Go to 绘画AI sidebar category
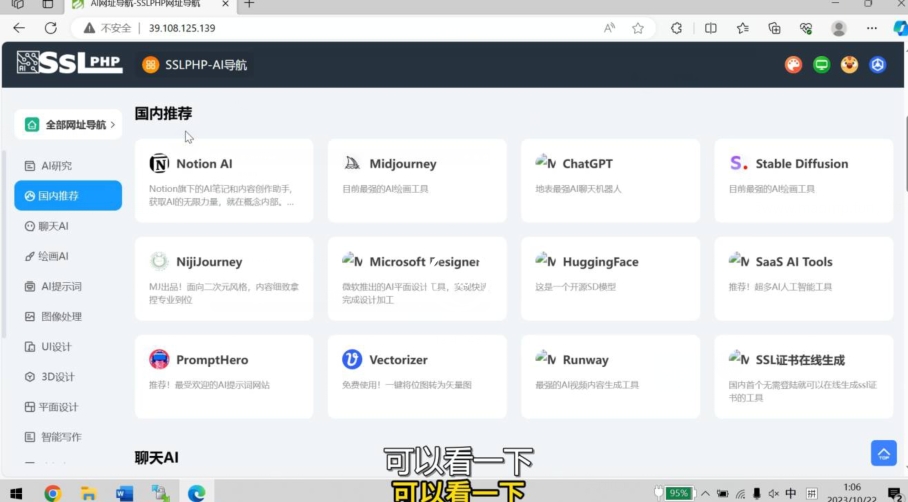Viewport: 908px width, 502px height. (x=54, y=257)
